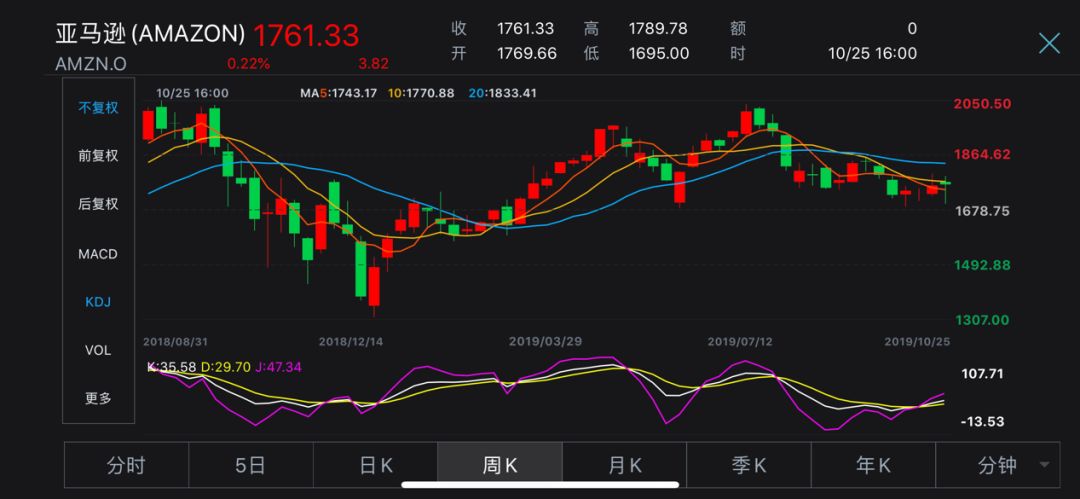
Task: Select 前复权 adjustment option
Action: point(98,156)
